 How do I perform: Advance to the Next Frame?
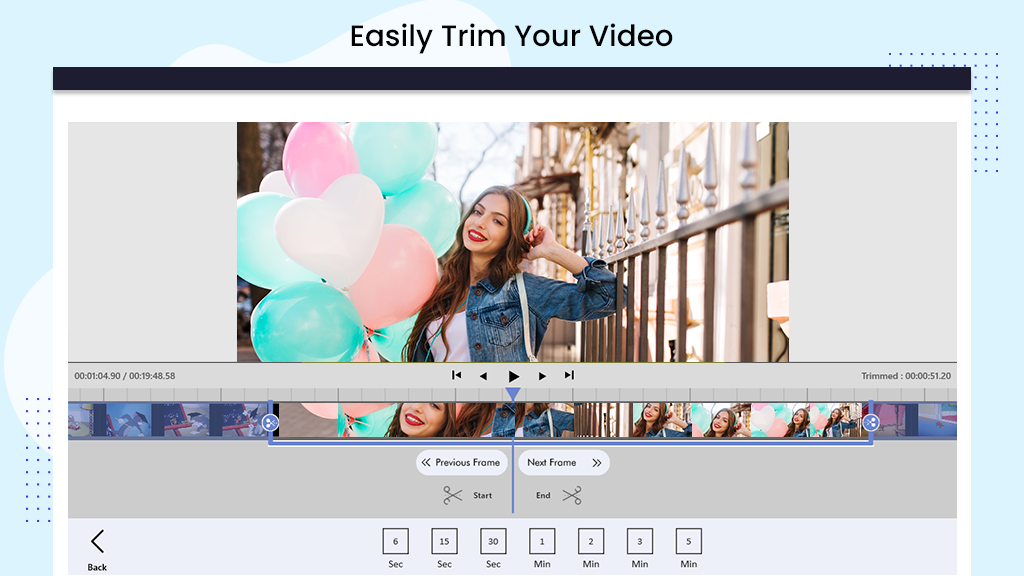coord(564,462)
